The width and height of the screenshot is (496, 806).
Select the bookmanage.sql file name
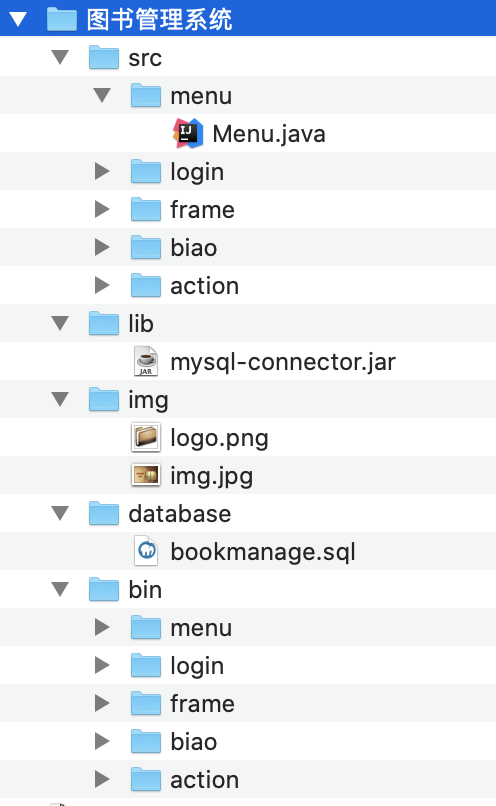coord(263,552)
